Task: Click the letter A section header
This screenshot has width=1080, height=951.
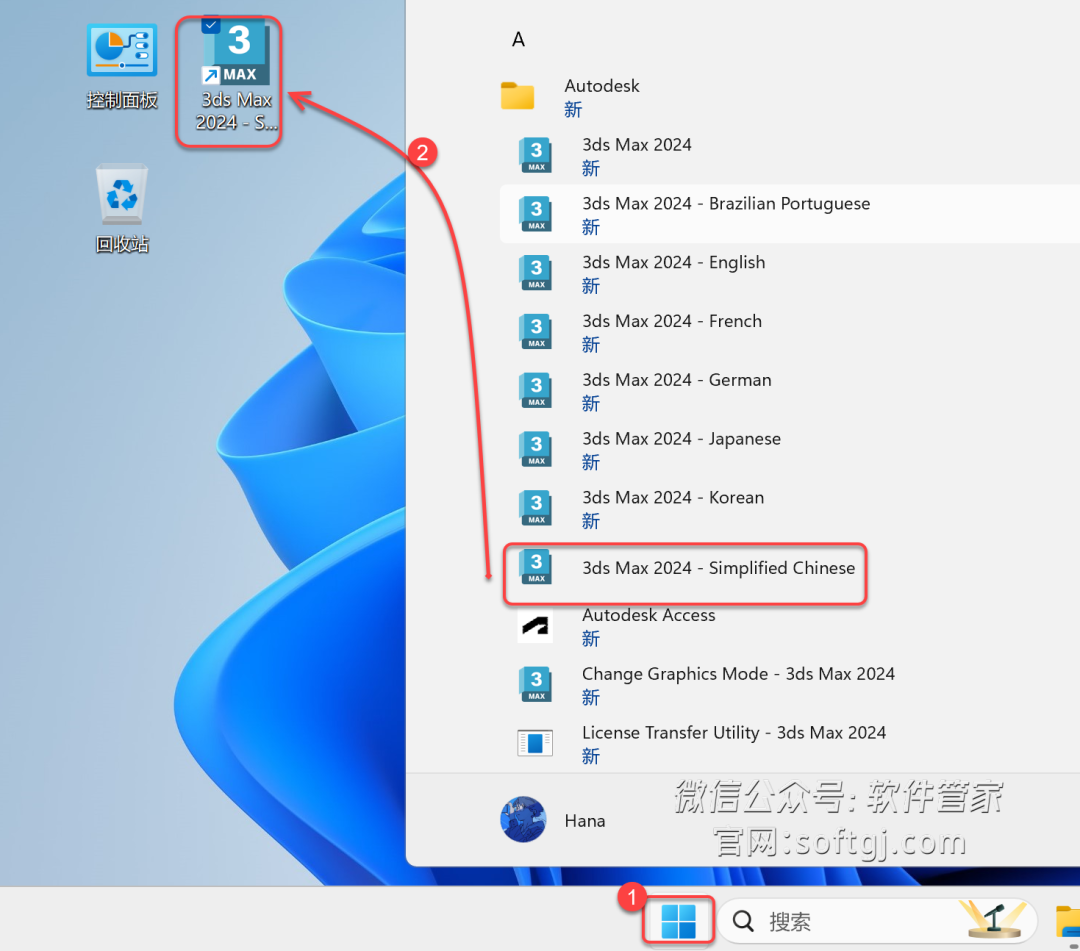Action: (x=519, y=39)
